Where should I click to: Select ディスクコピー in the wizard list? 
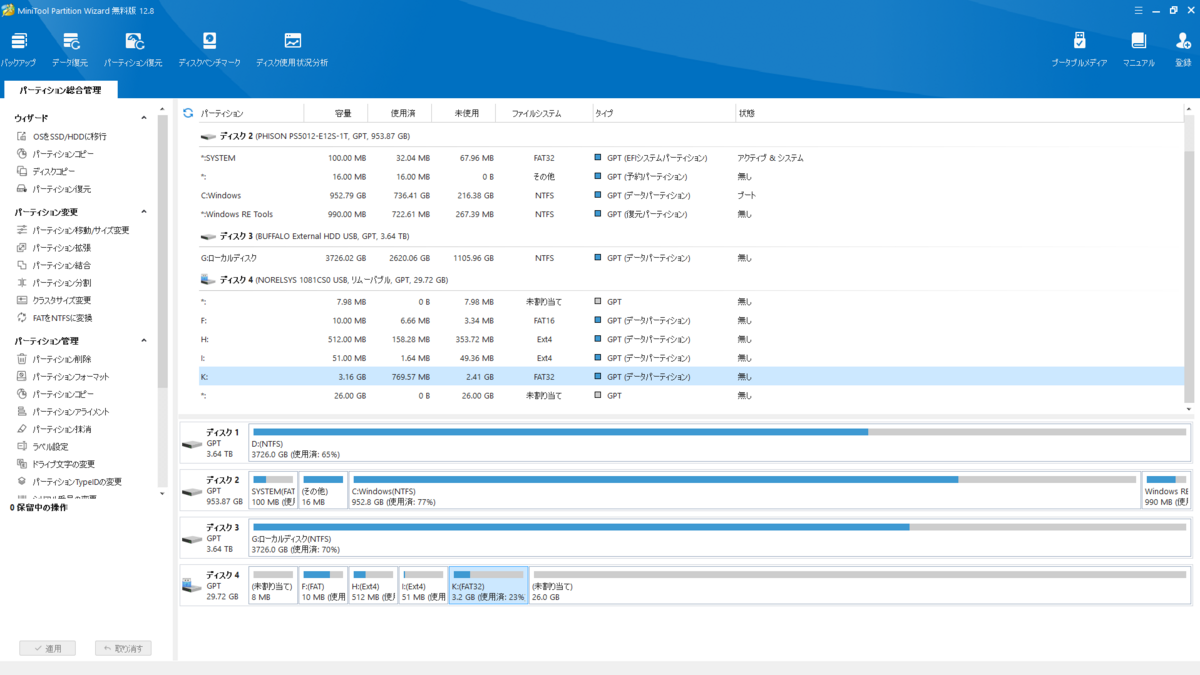point(46,171)
